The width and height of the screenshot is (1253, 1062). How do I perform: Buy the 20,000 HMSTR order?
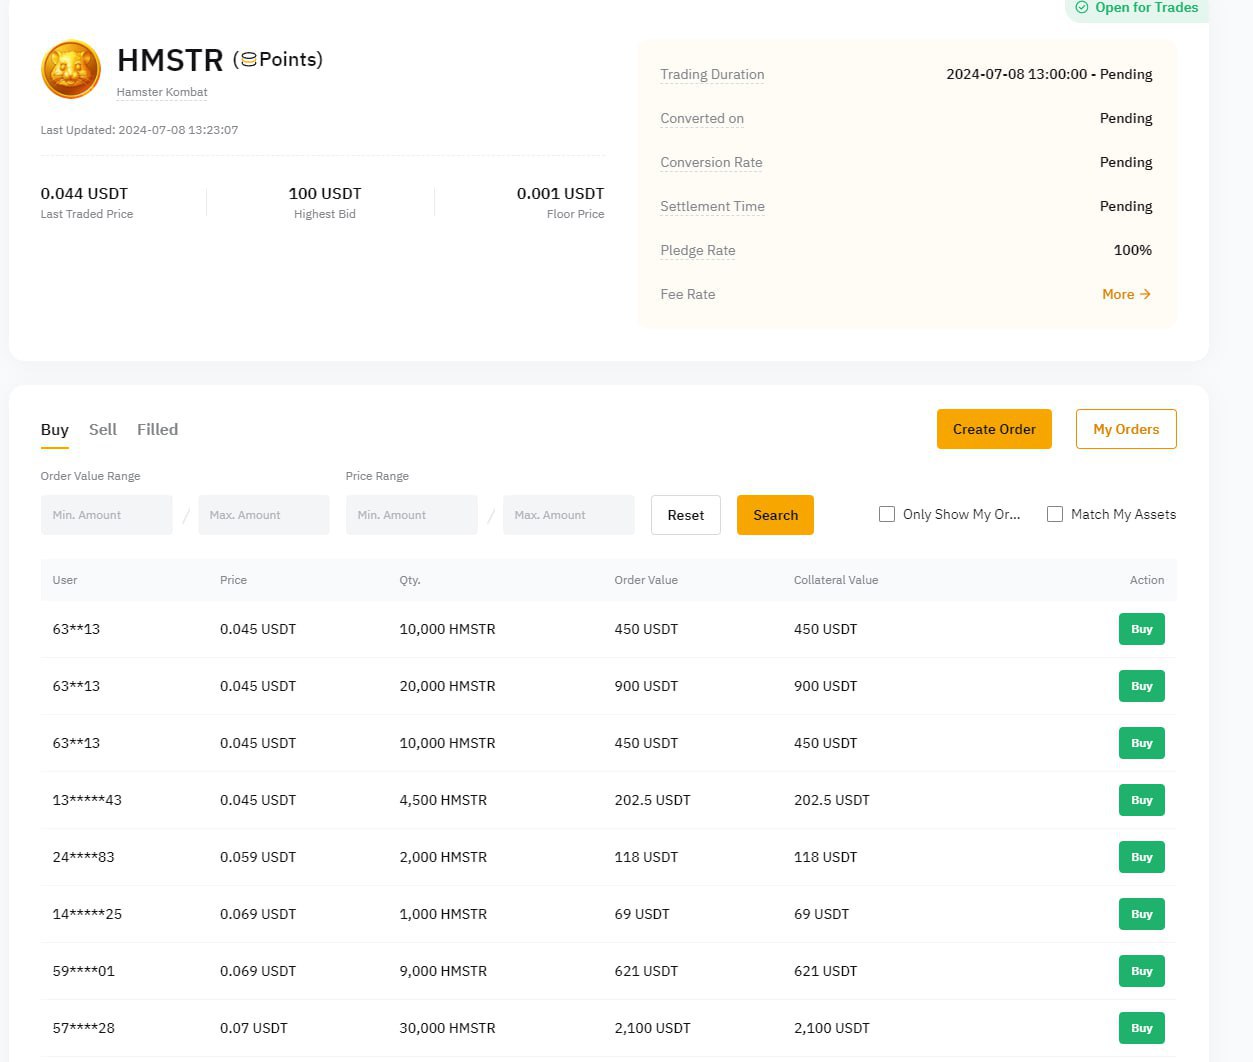(1141, 686)
